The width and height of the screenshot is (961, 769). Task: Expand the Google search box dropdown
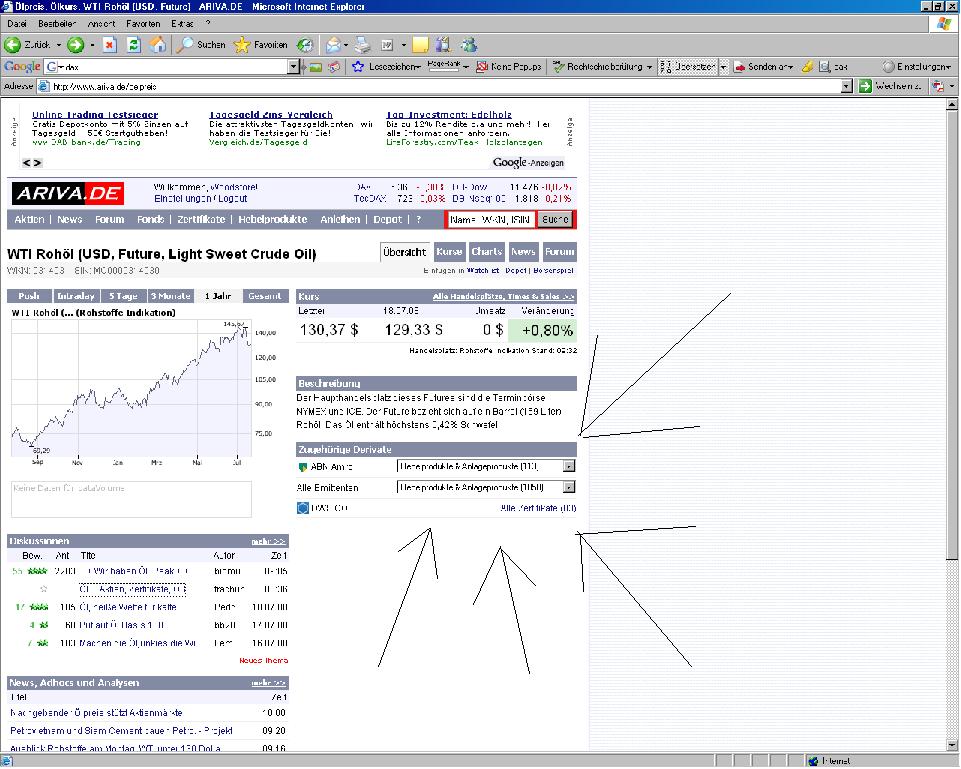tap(293, 67)
